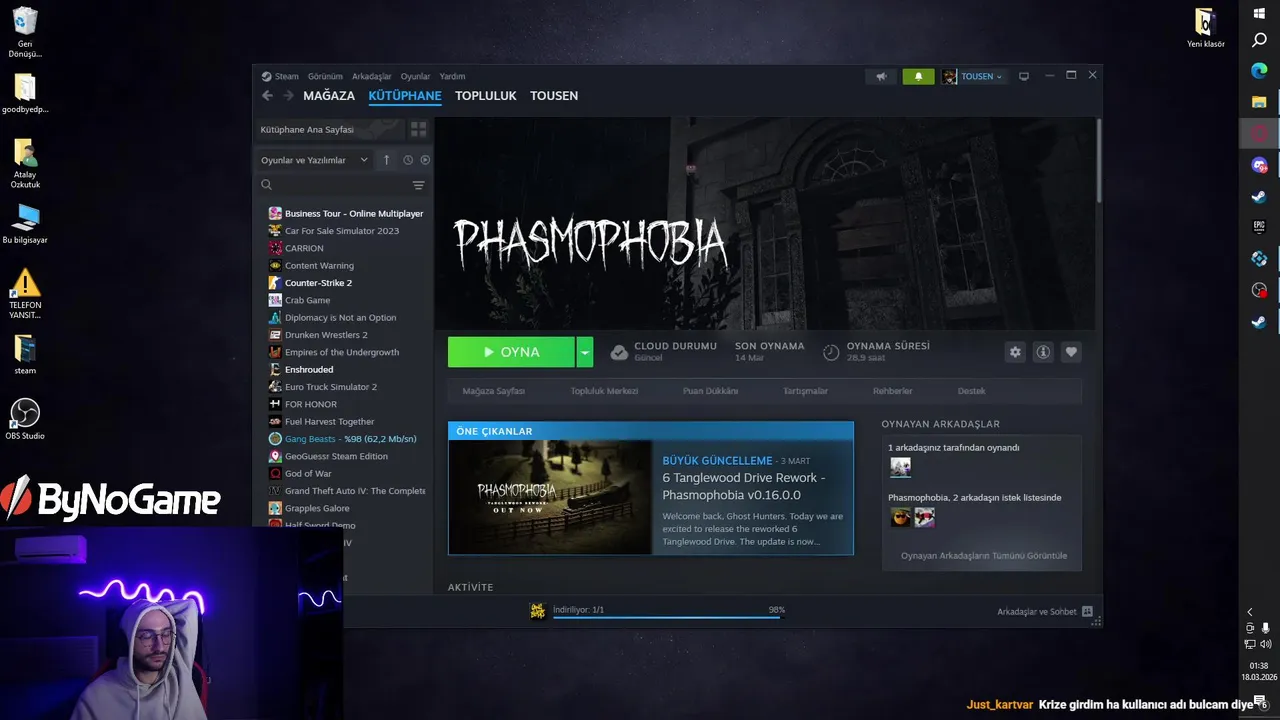The height and width of the screenshot is (720, 1280).
Task: Toggle the ready-to-play filter icon
Action: 425,160
